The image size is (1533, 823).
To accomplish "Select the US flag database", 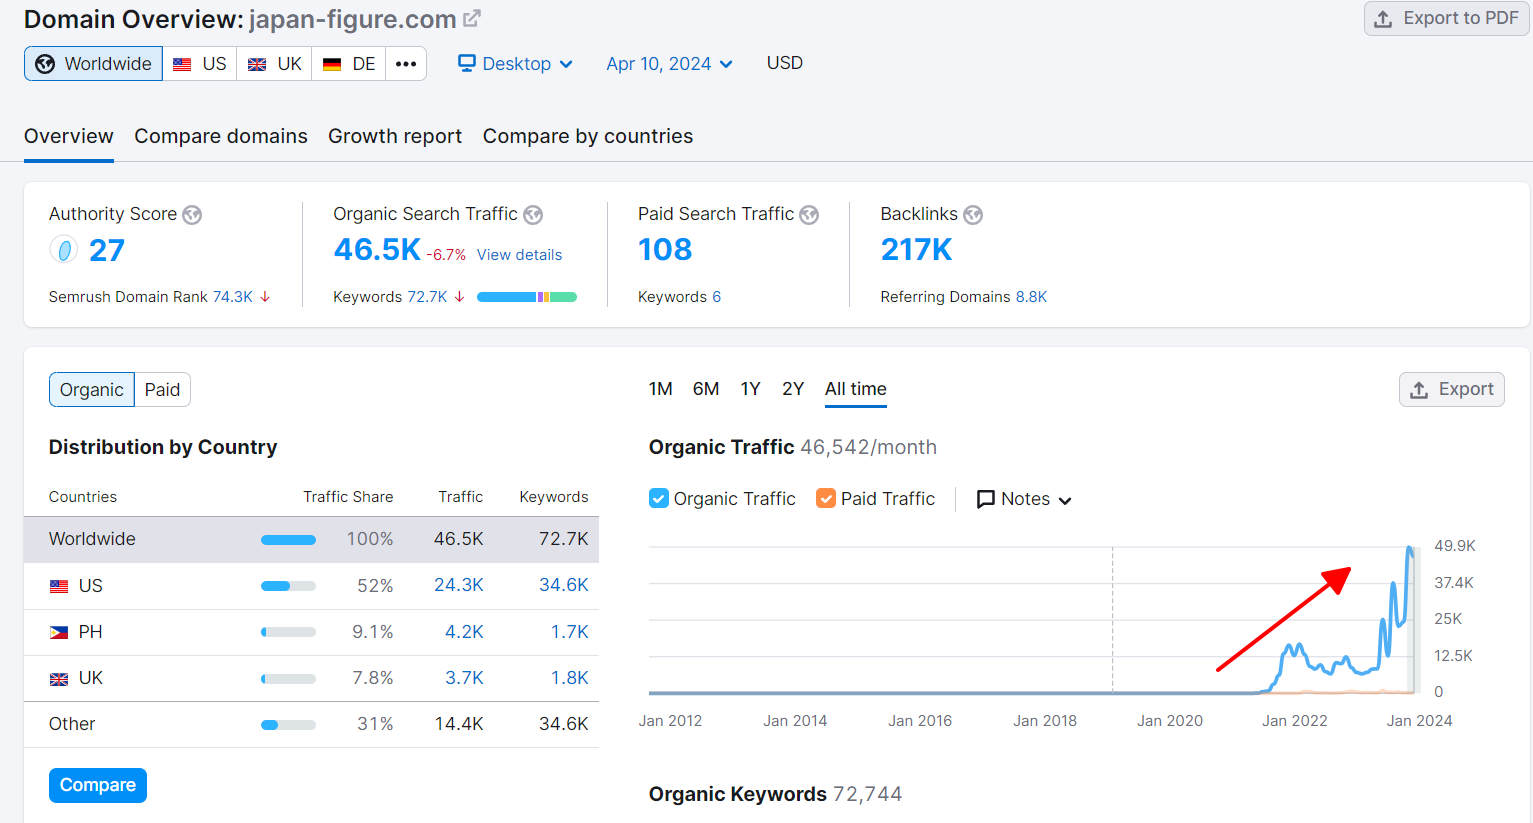I will click(200, 64).
